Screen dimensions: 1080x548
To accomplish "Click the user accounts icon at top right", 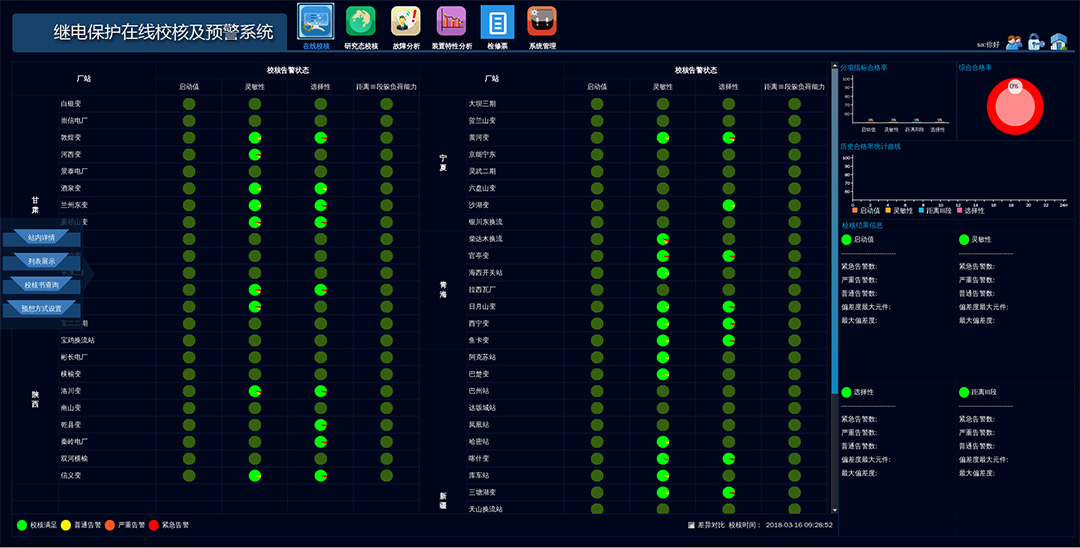I will click(1014, 42).
